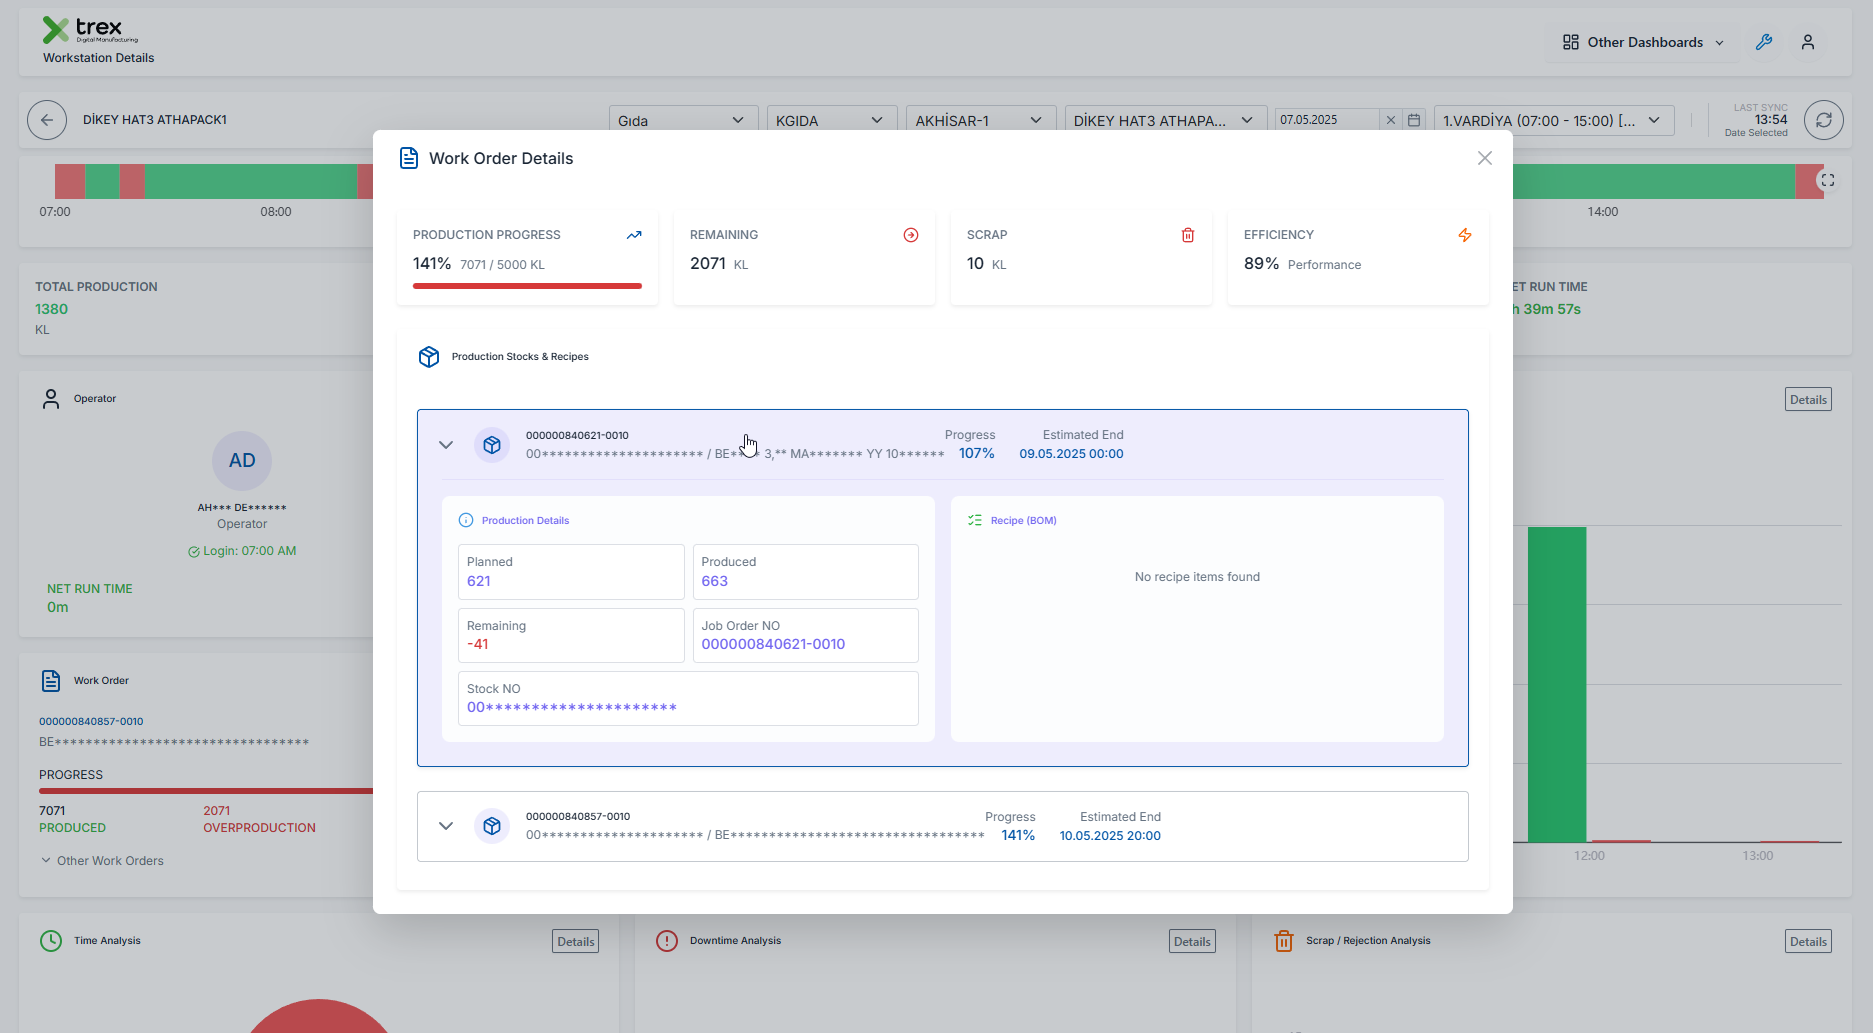Screen dimensions: 1873x1033
Task: Expand Other Work Orders list
Action: click(102, 861)
